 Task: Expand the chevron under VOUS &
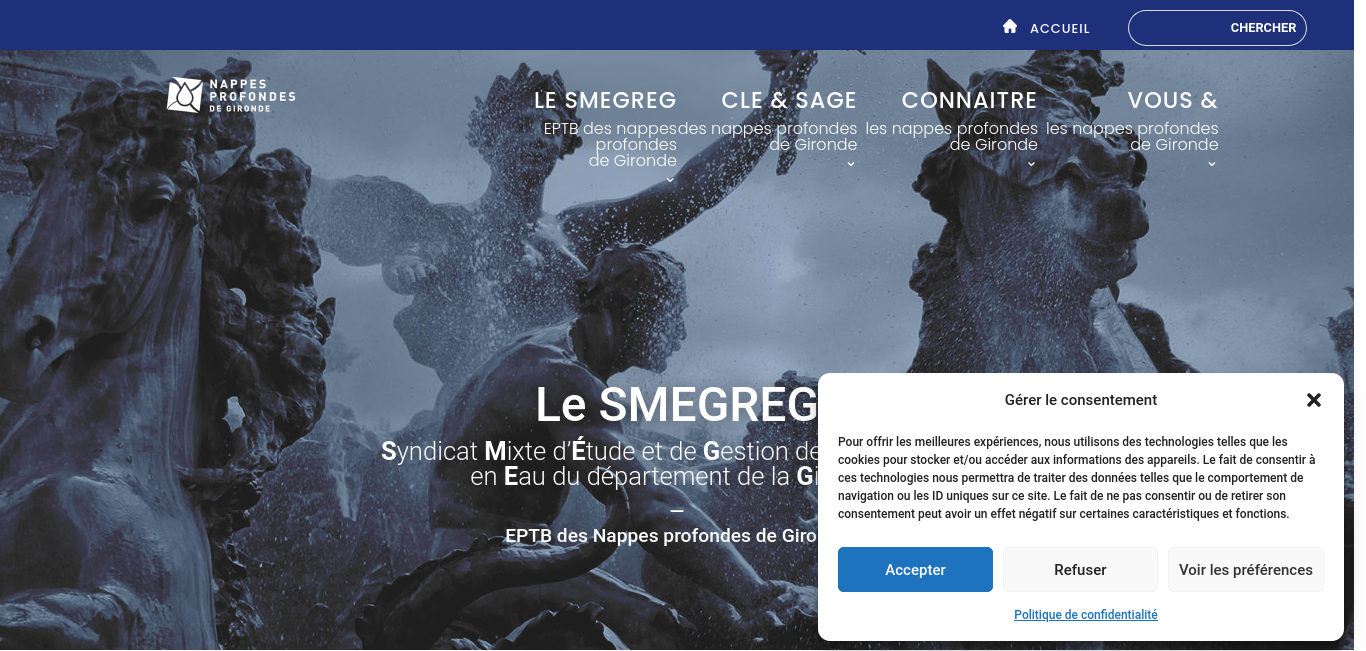[1212, 164]
